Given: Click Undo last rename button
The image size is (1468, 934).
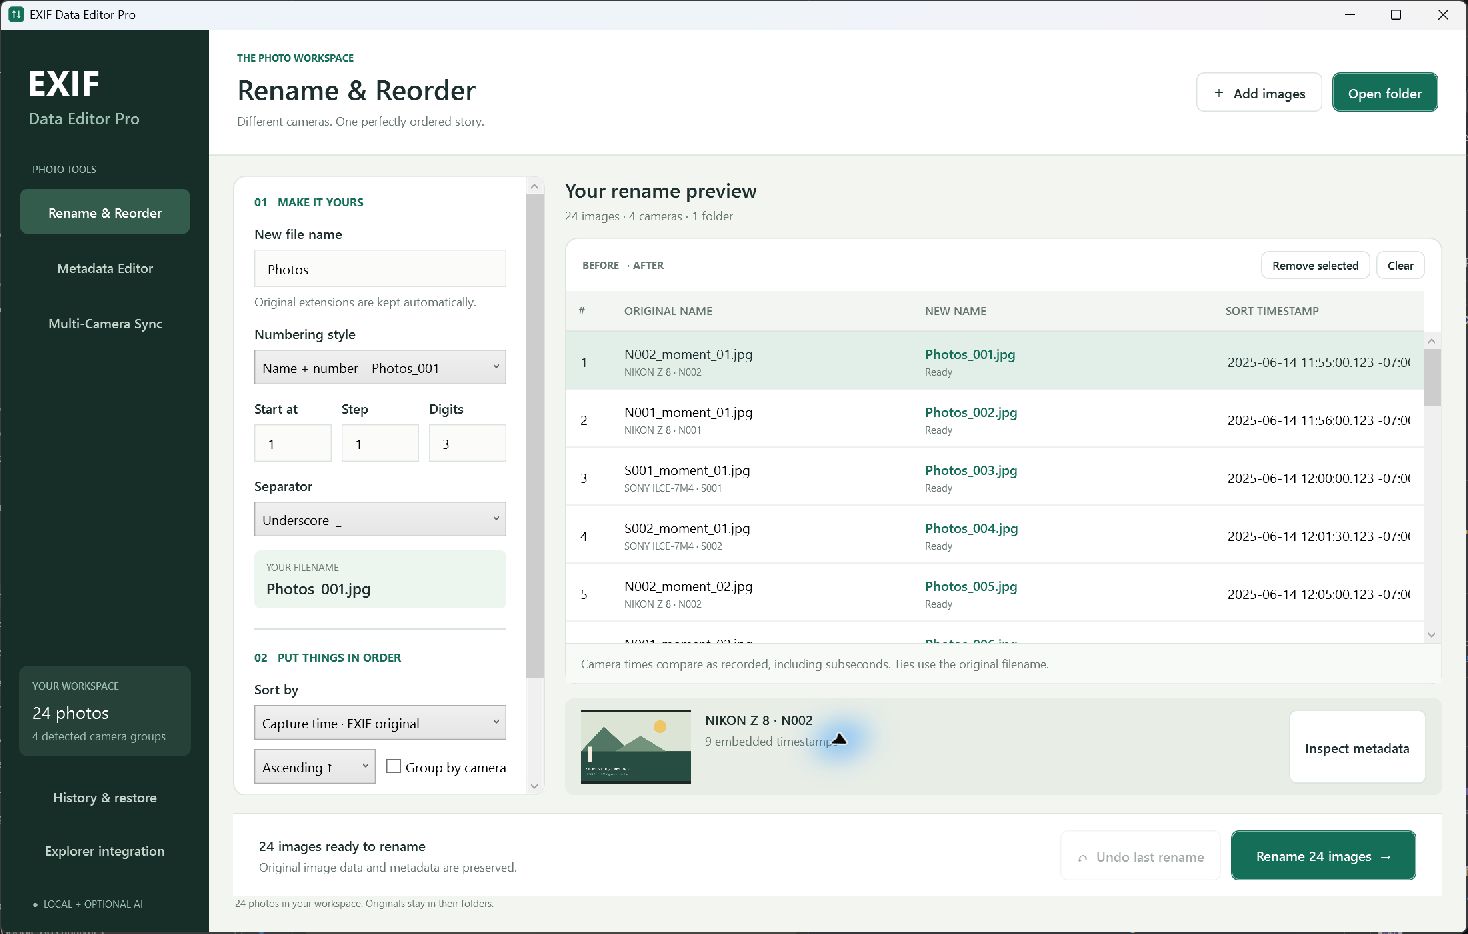Looking at the screenshot, I should (x=1140, y=856).
